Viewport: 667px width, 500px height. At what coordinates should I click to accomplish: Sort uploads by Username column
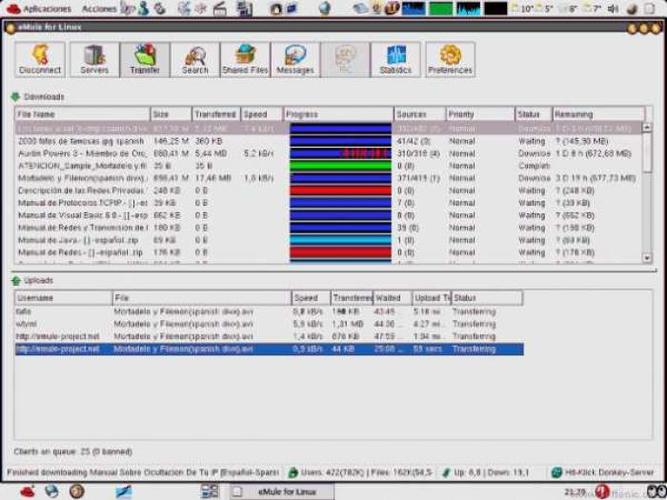click(x=62, y=298)
